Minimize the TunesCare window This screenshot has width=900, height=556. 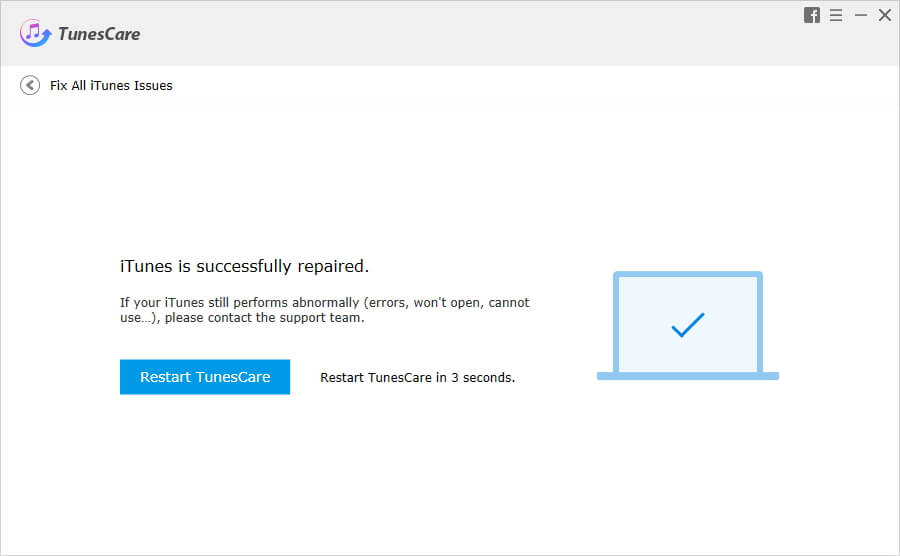(x=860, y=15)
